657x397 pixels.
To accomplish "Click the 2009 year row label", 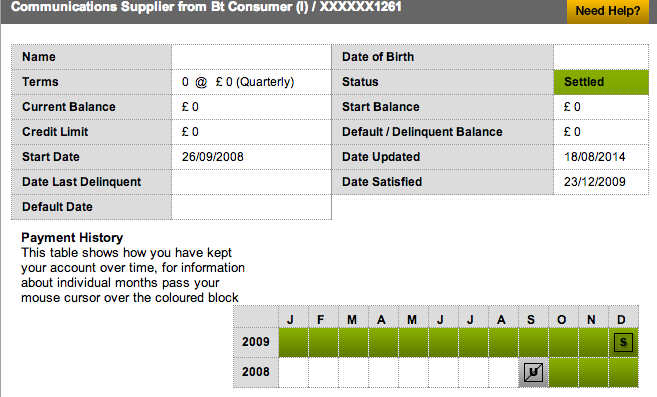I will pyautogui.click(x=256, y=342).
